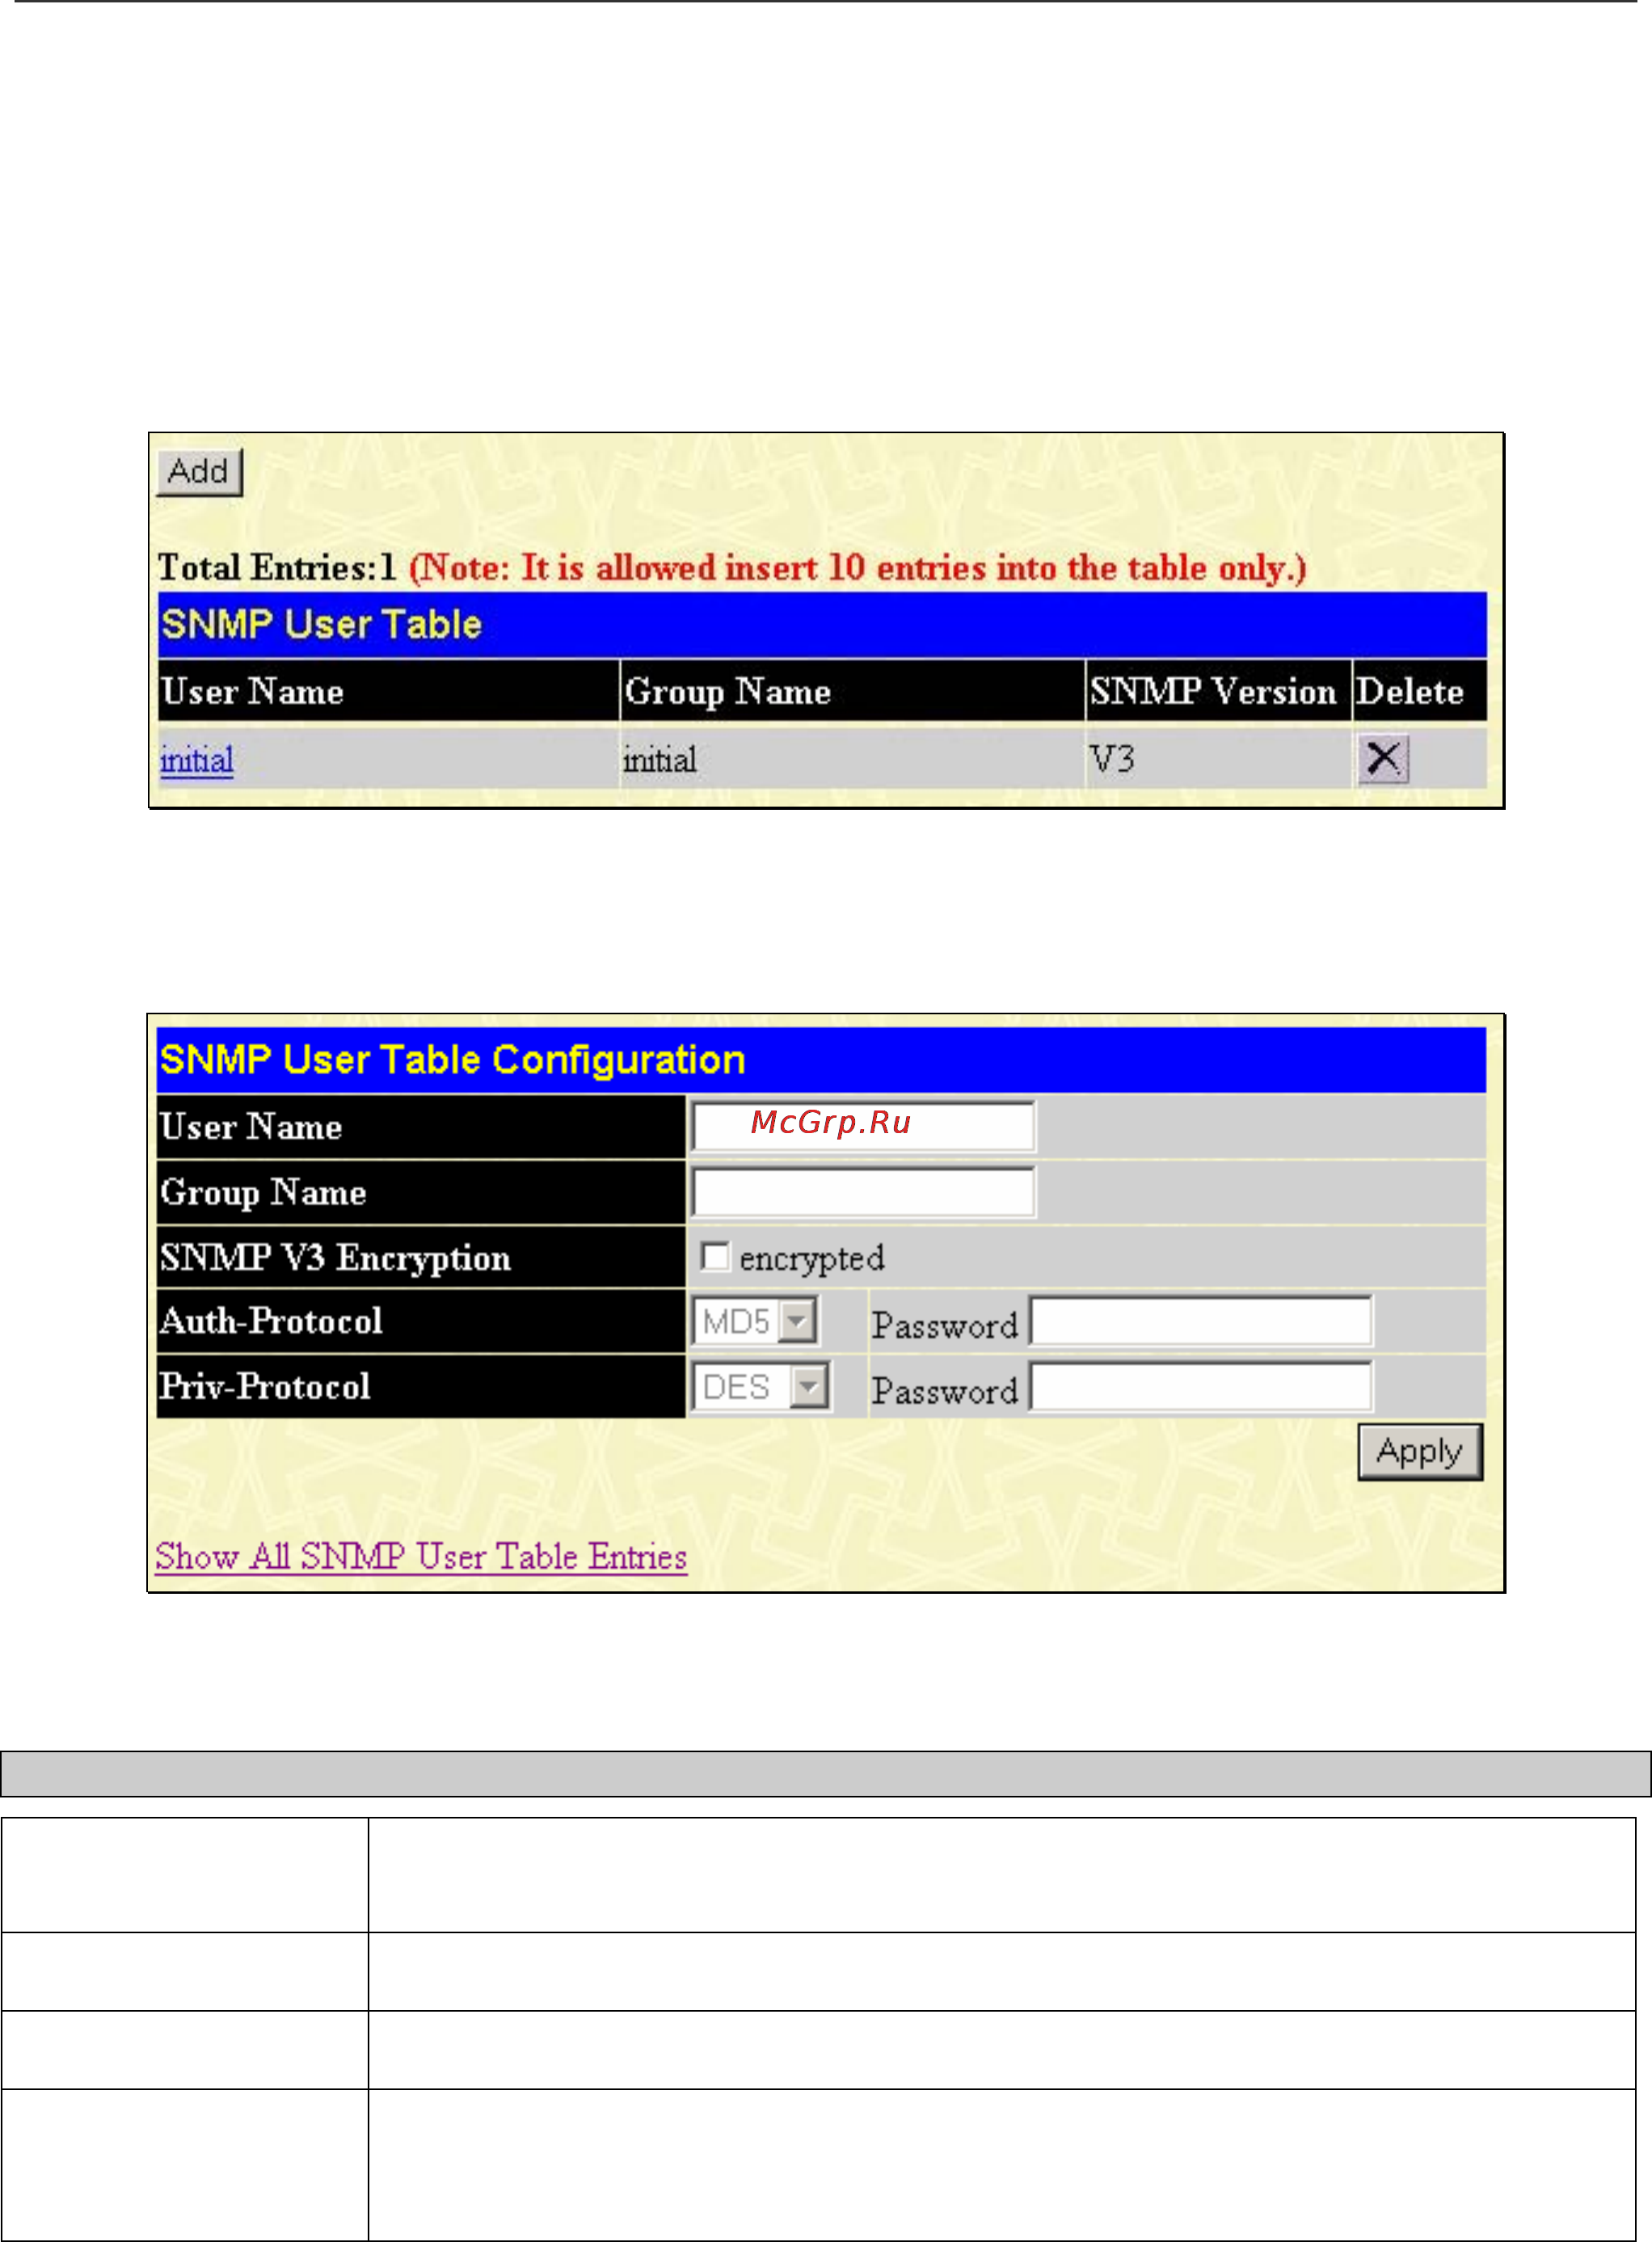Screen dimensions: 1652x2242
Task: Click into the Group Name input field
Action: point(863,1192)
